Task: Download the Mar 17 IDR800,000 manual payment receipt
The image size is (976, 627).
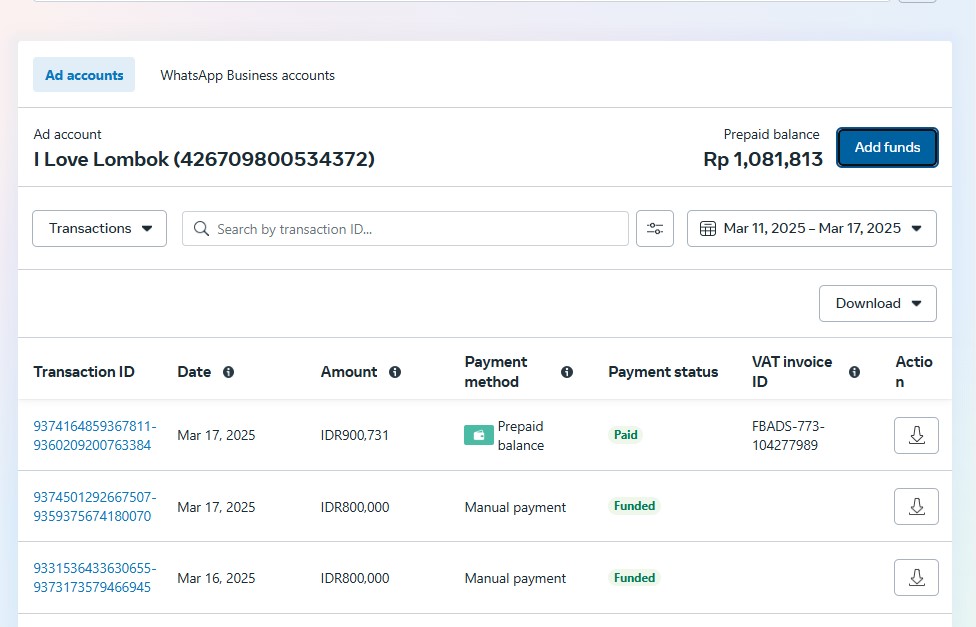Action: click(916, 506)
